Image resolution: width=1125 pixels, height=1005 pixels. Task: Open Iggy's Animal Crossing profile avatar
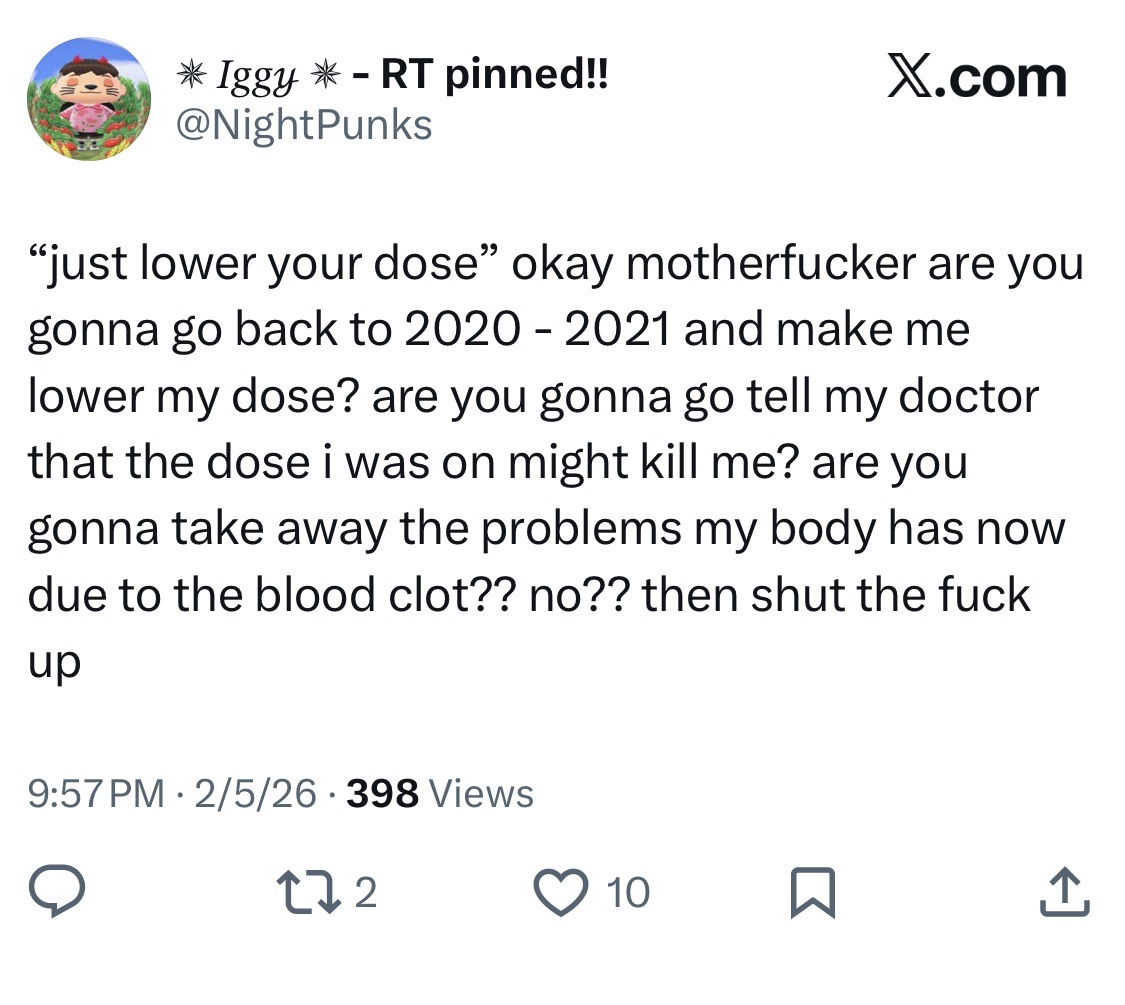coord(89,99)
